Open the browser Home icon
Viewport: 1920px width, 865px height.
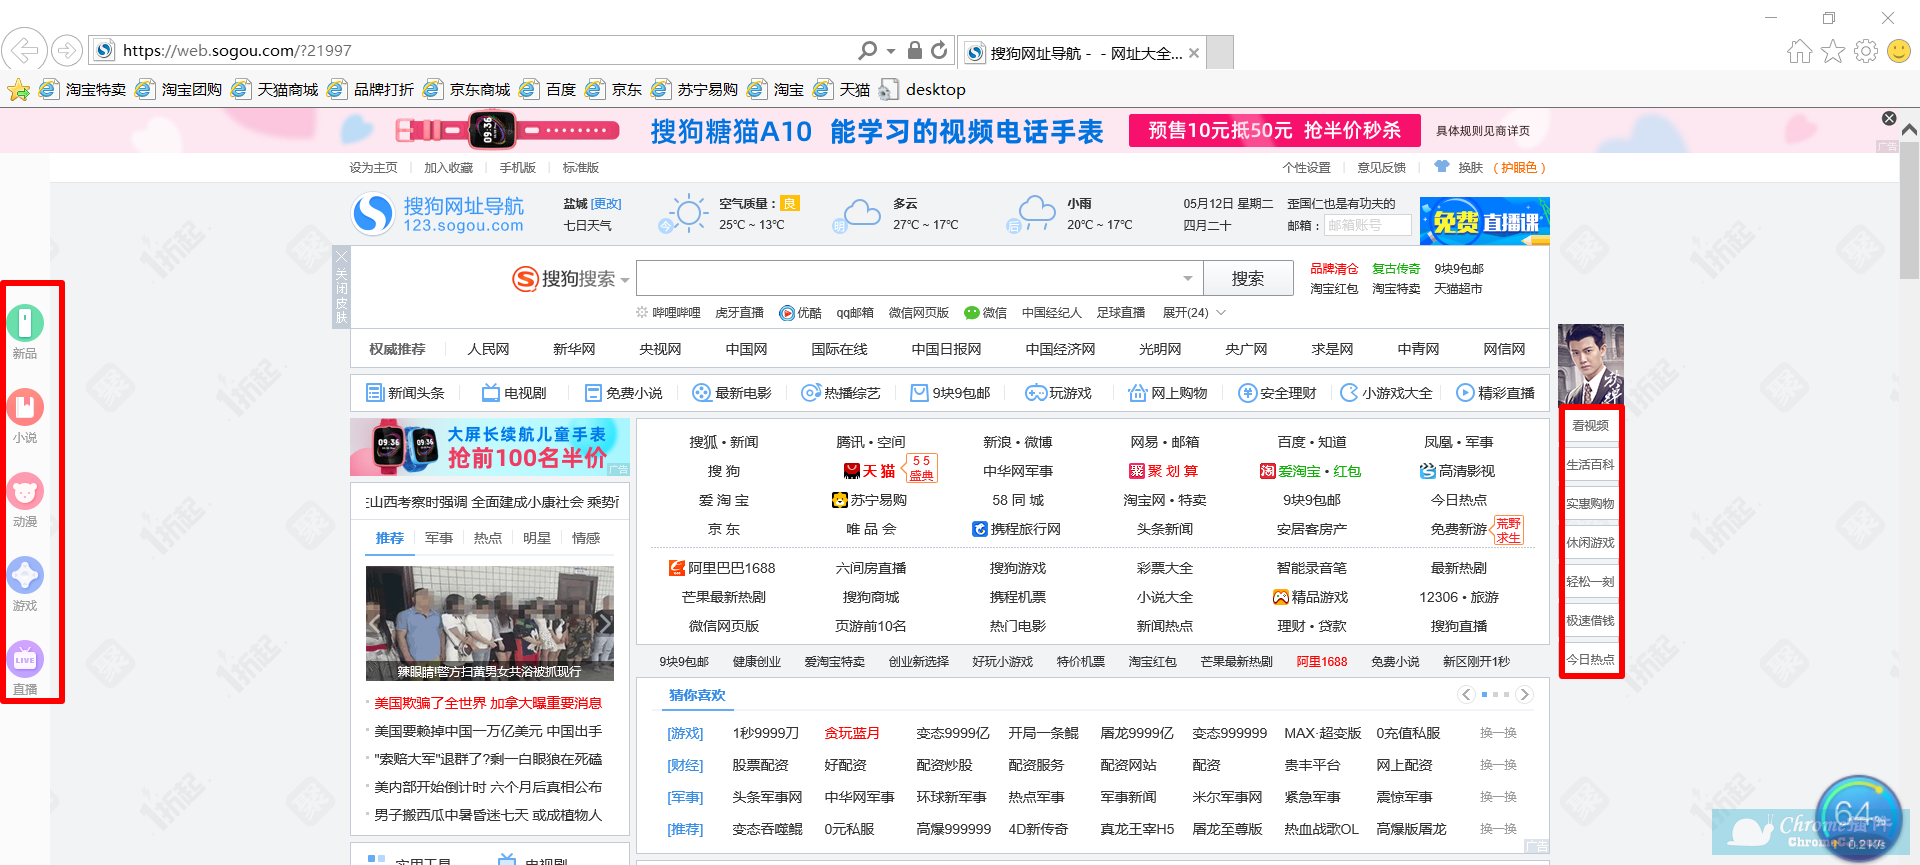point(1799,51)
